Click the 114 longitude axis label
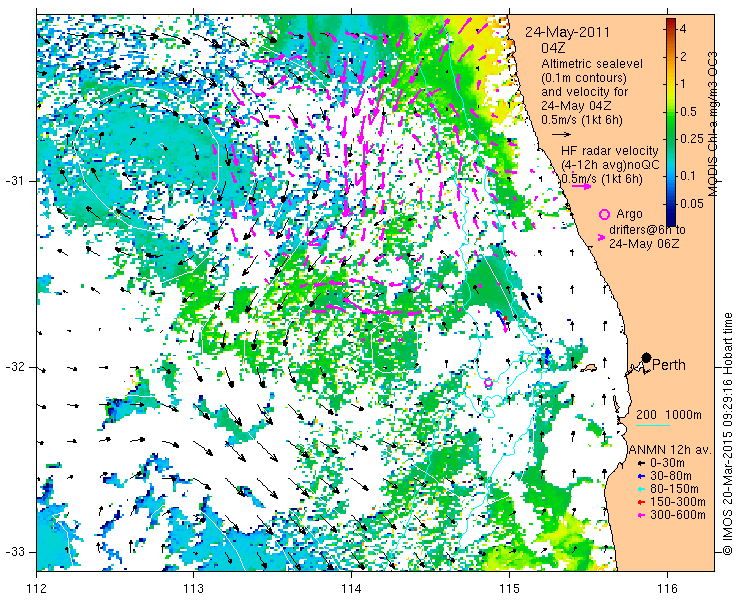The height and width of the screenshot is (600, 740). pos(351,589)
